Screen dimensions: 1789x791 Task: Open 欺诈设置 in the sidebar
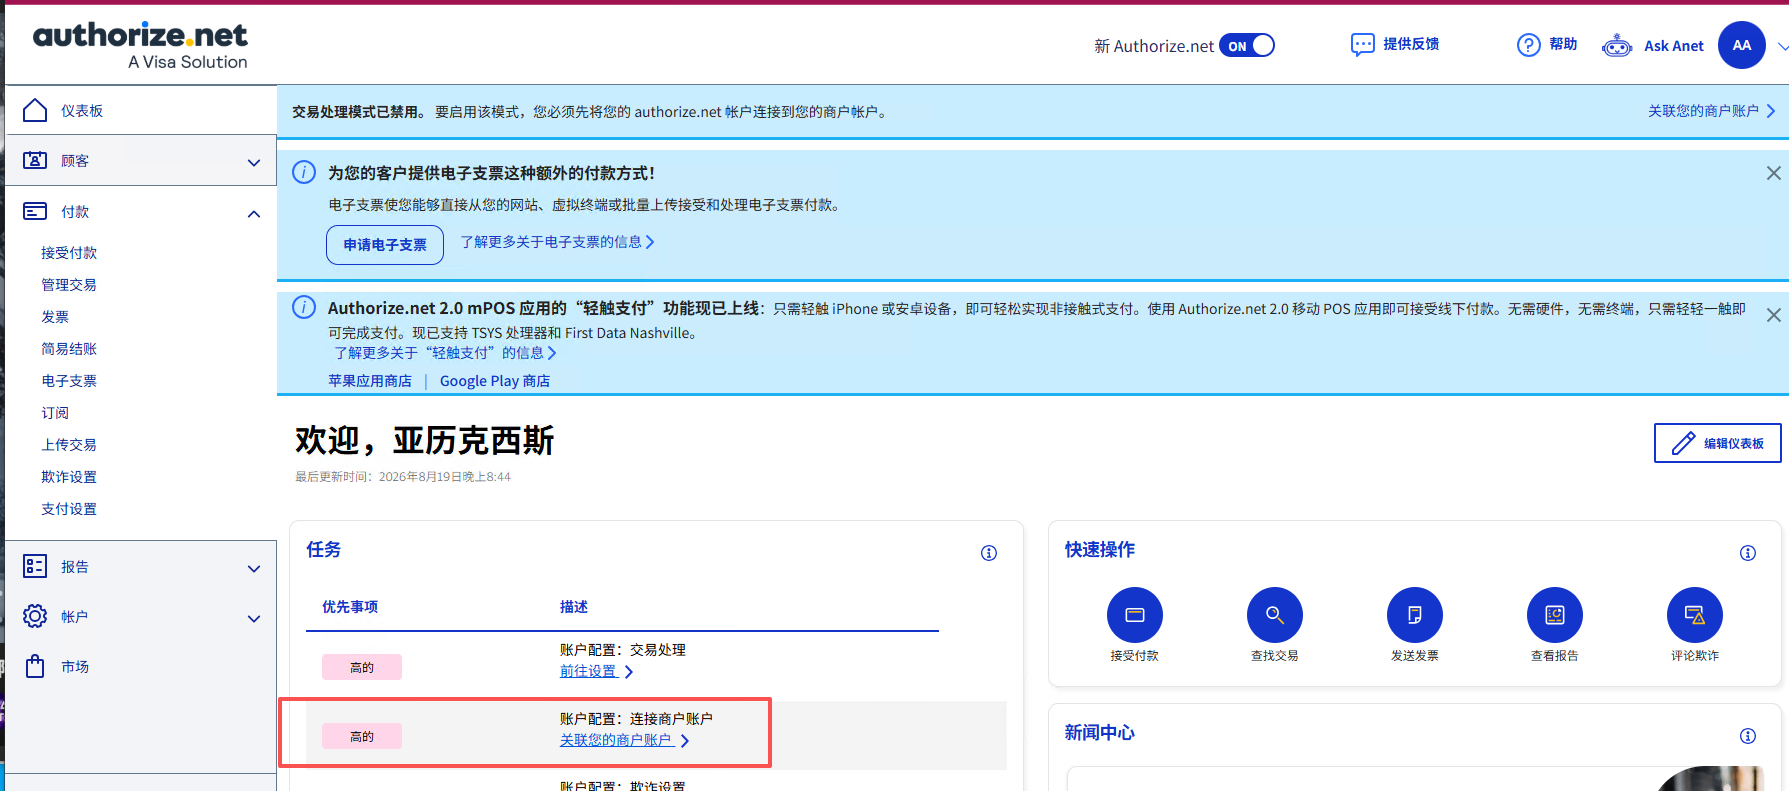[69, 477]
